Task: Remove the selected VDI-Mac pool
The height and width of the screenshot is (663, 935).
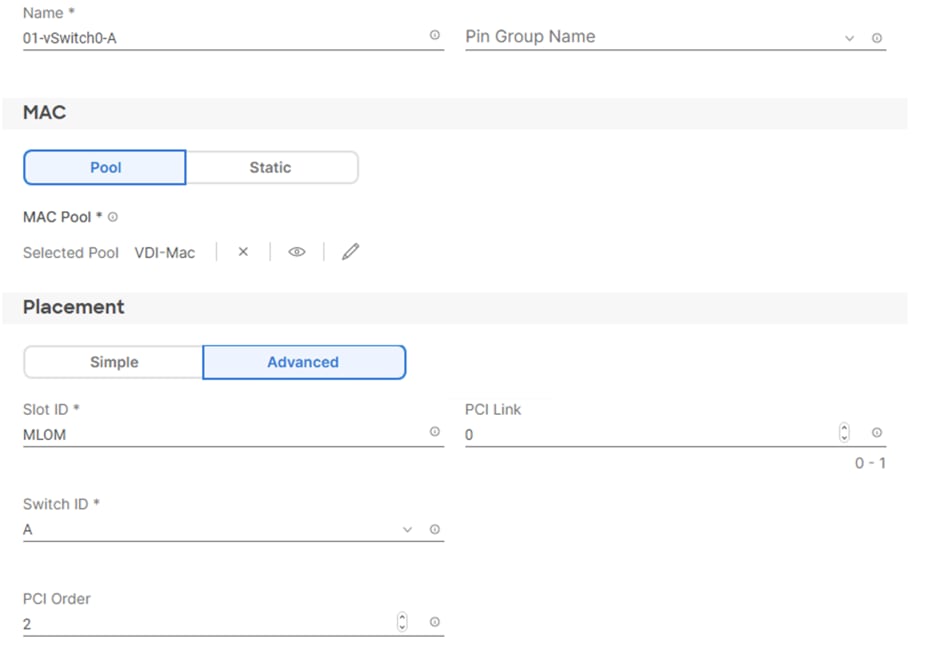Action: pos(243,252)
